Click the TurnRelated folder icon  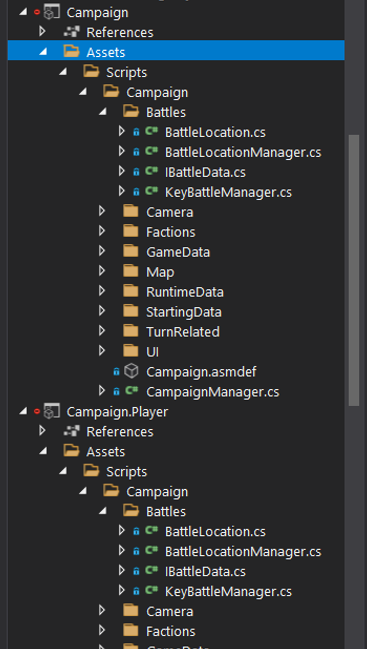tap(131, 331)
